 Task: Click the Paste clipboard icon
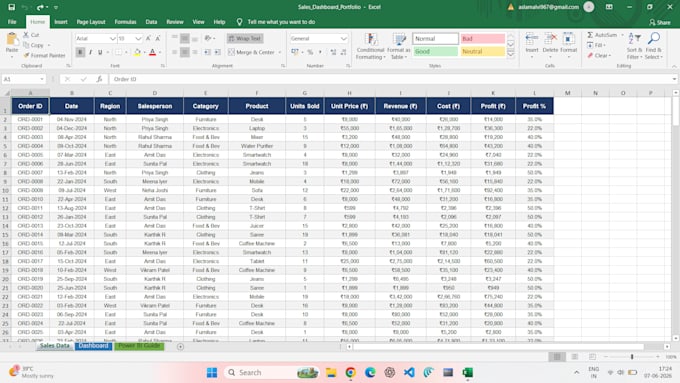point(12,40)
